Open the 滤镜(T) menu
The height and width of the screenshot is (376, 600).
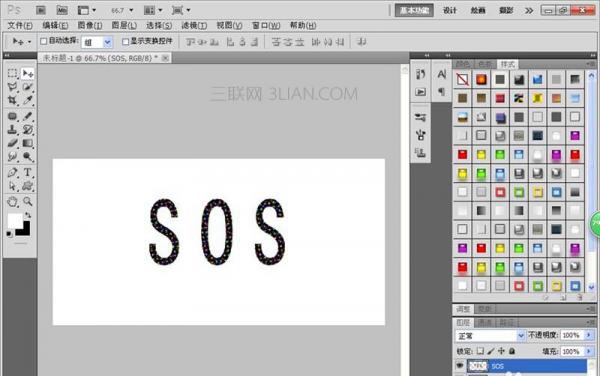(194, 26)
